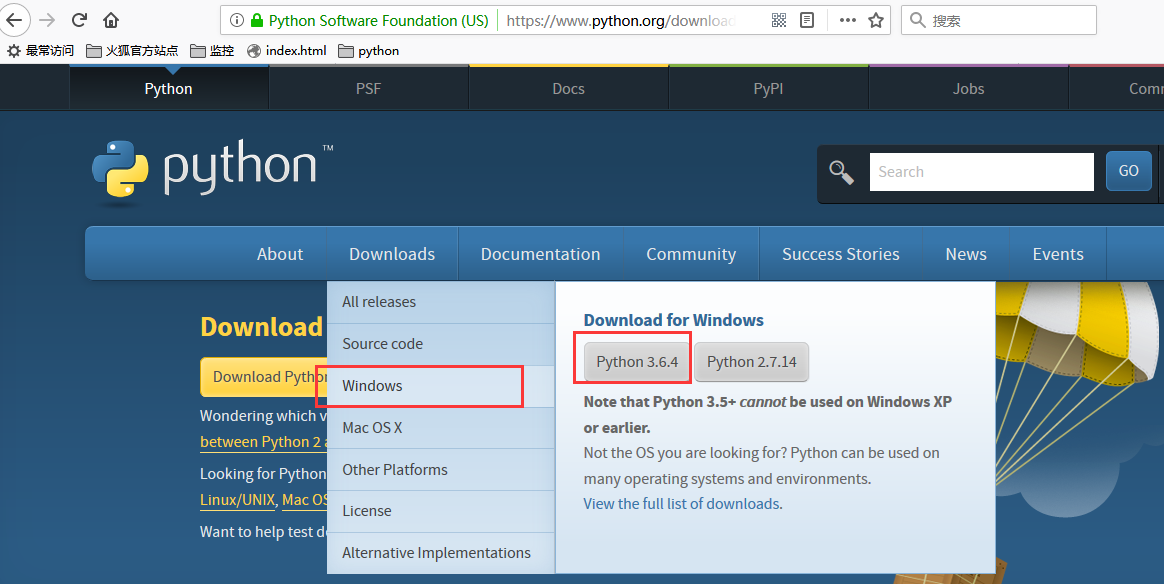Bookmark this page with the star icon
1164x584 pixels.
tap(876, 20)
